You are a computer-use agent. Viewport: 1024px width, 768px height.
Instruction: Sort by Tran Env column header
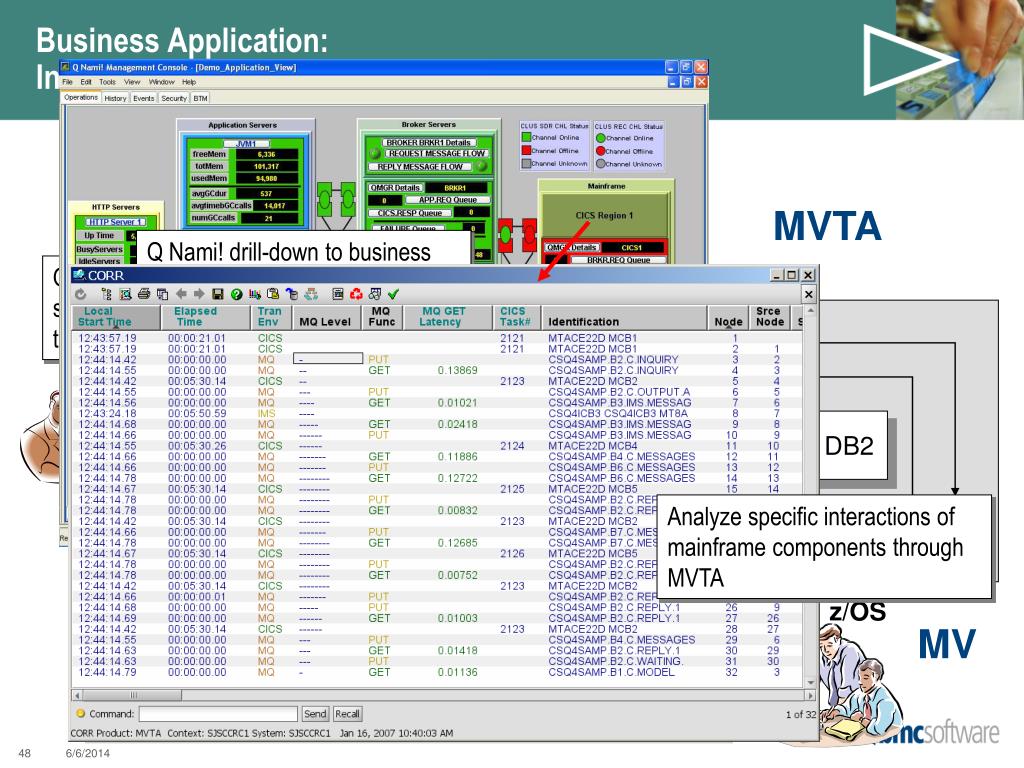(x=271, y=317)
